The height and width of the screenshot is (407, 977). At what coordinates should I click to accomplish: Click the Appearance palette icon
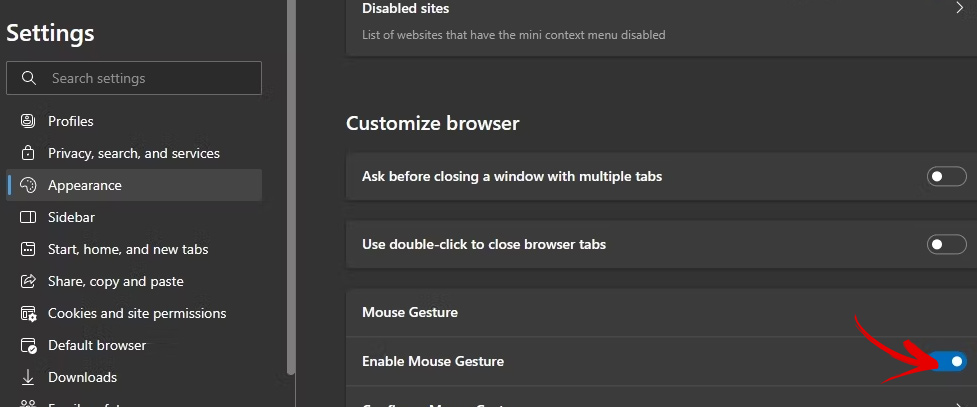28,185
